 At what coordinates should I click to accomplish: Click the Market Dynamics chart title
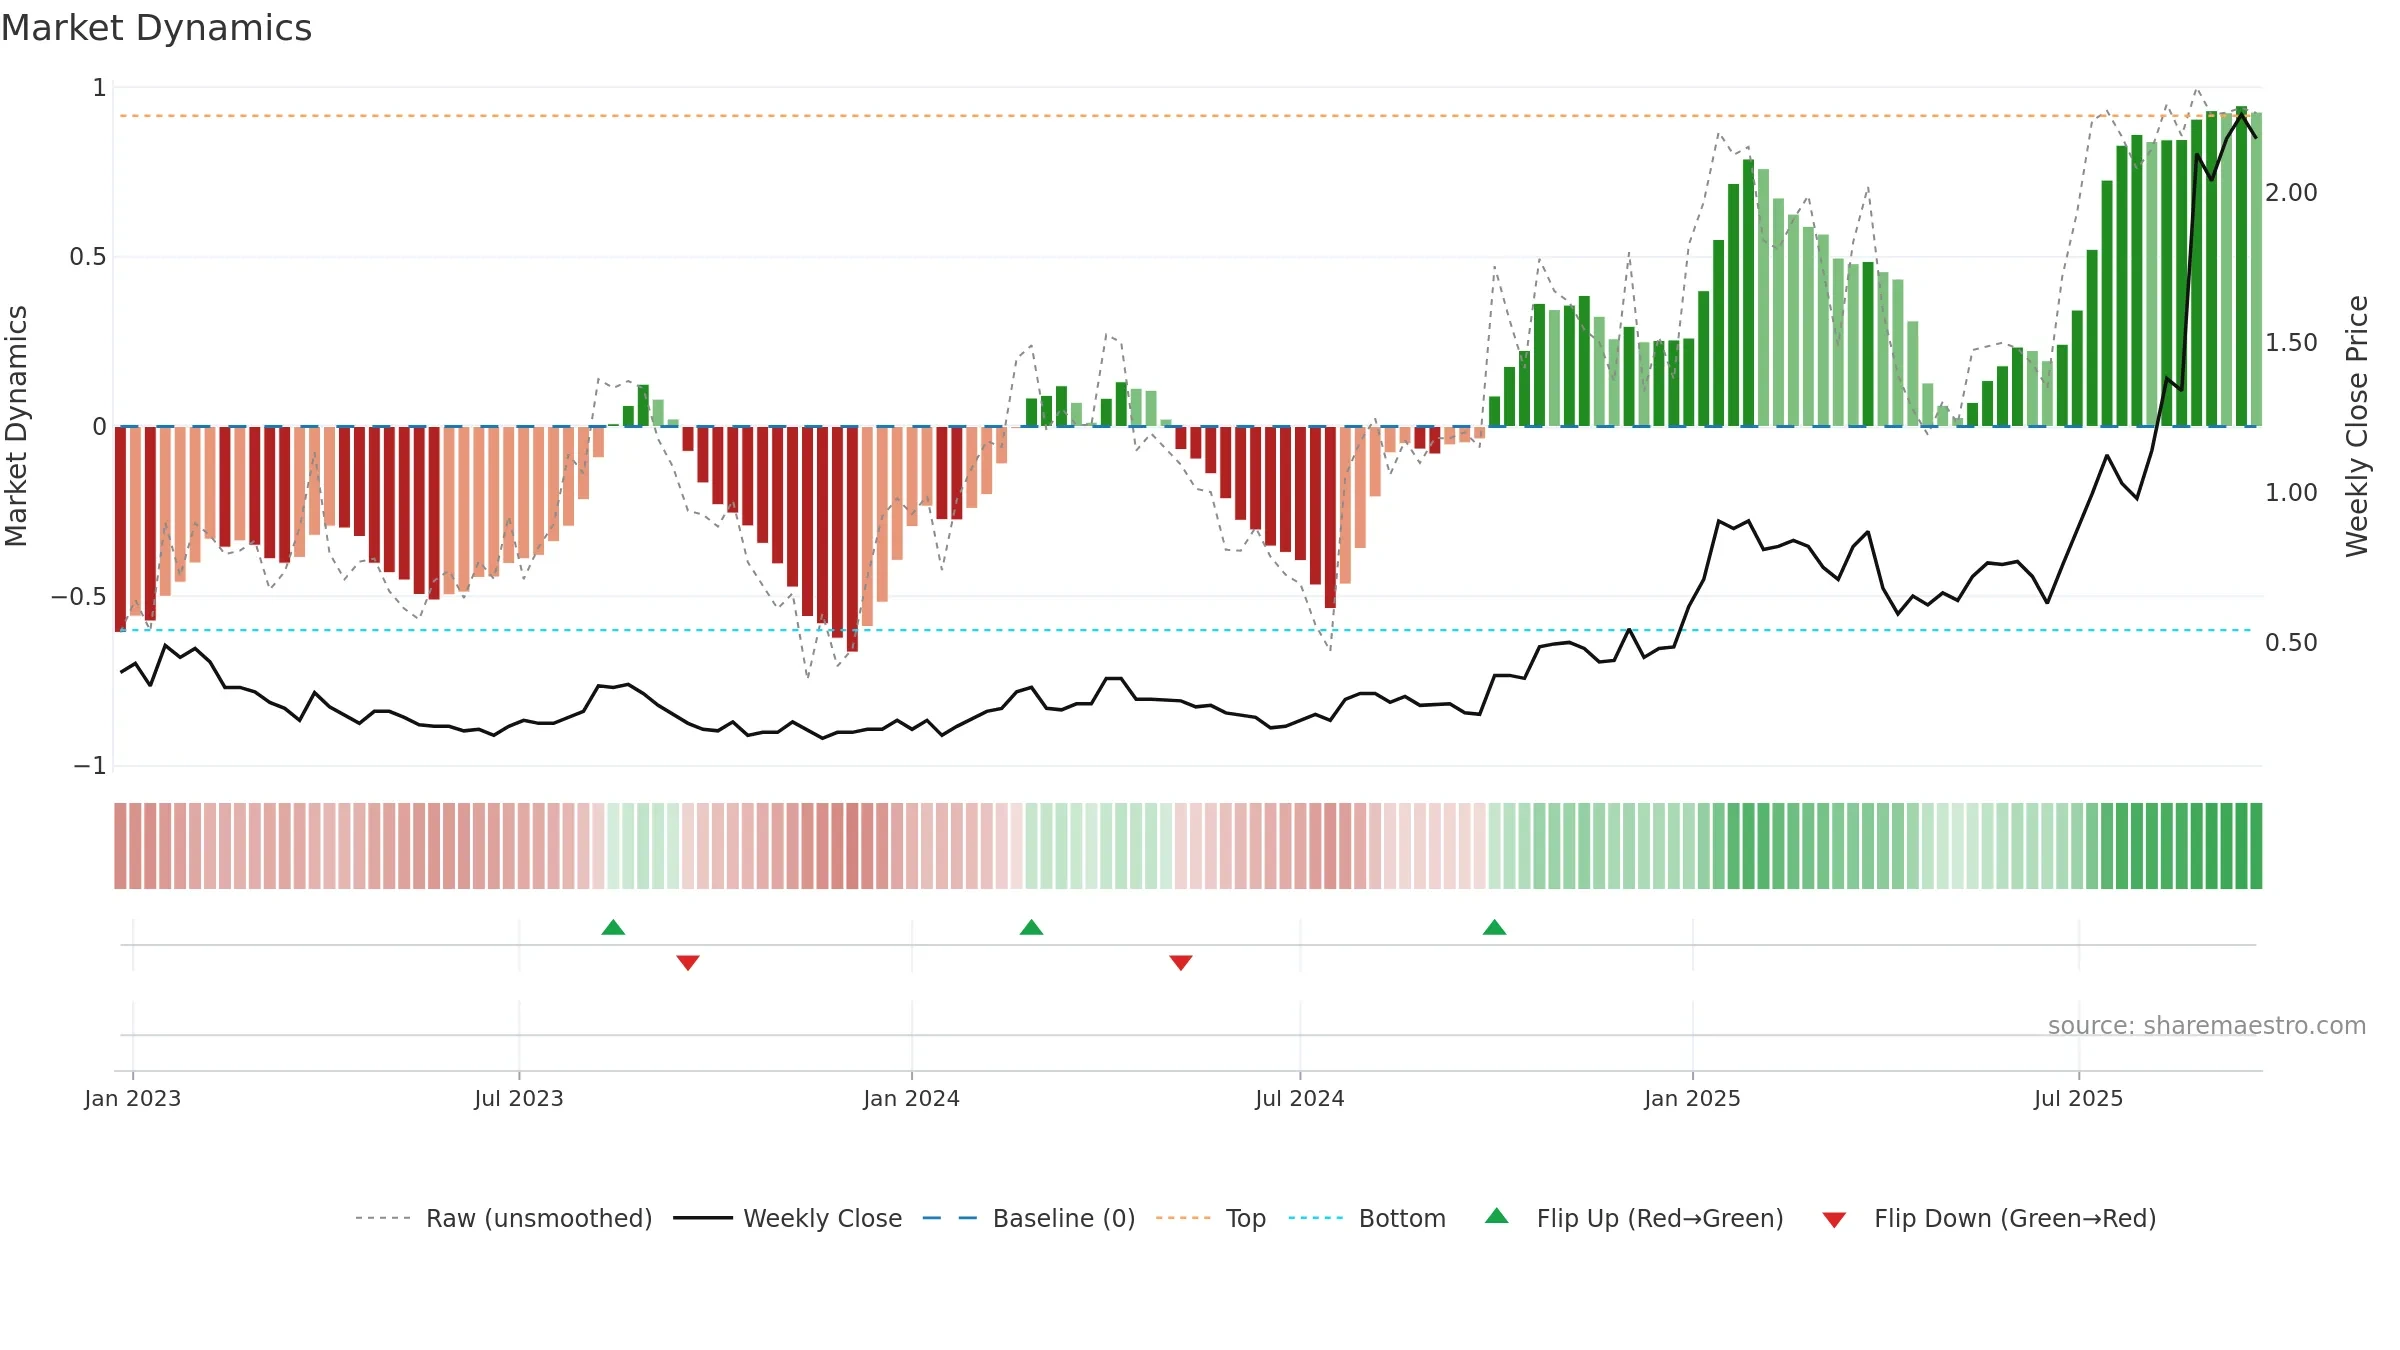coord(157,28)
